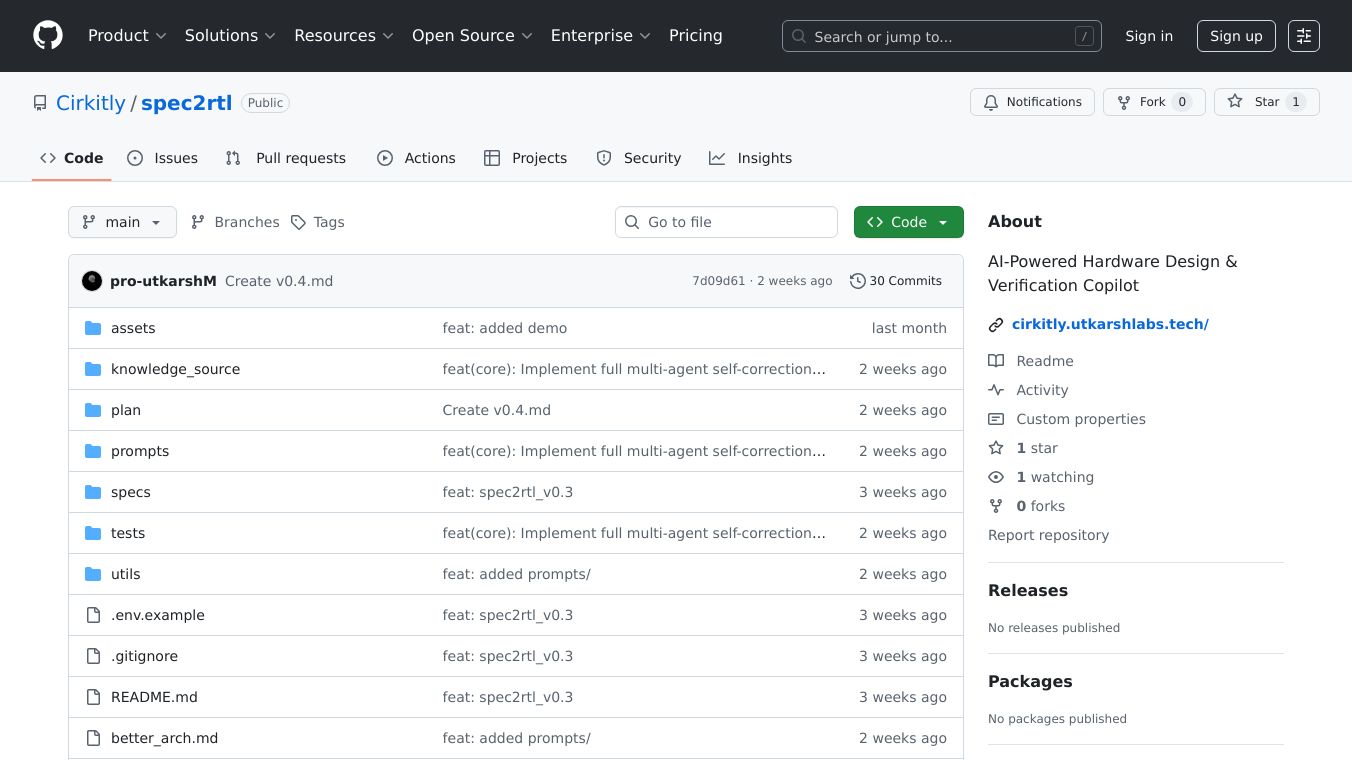The height and width of the screenshot is (760, 1352).
Task: Click the pro-utkarshM avatar image
Action: (92, 281)
